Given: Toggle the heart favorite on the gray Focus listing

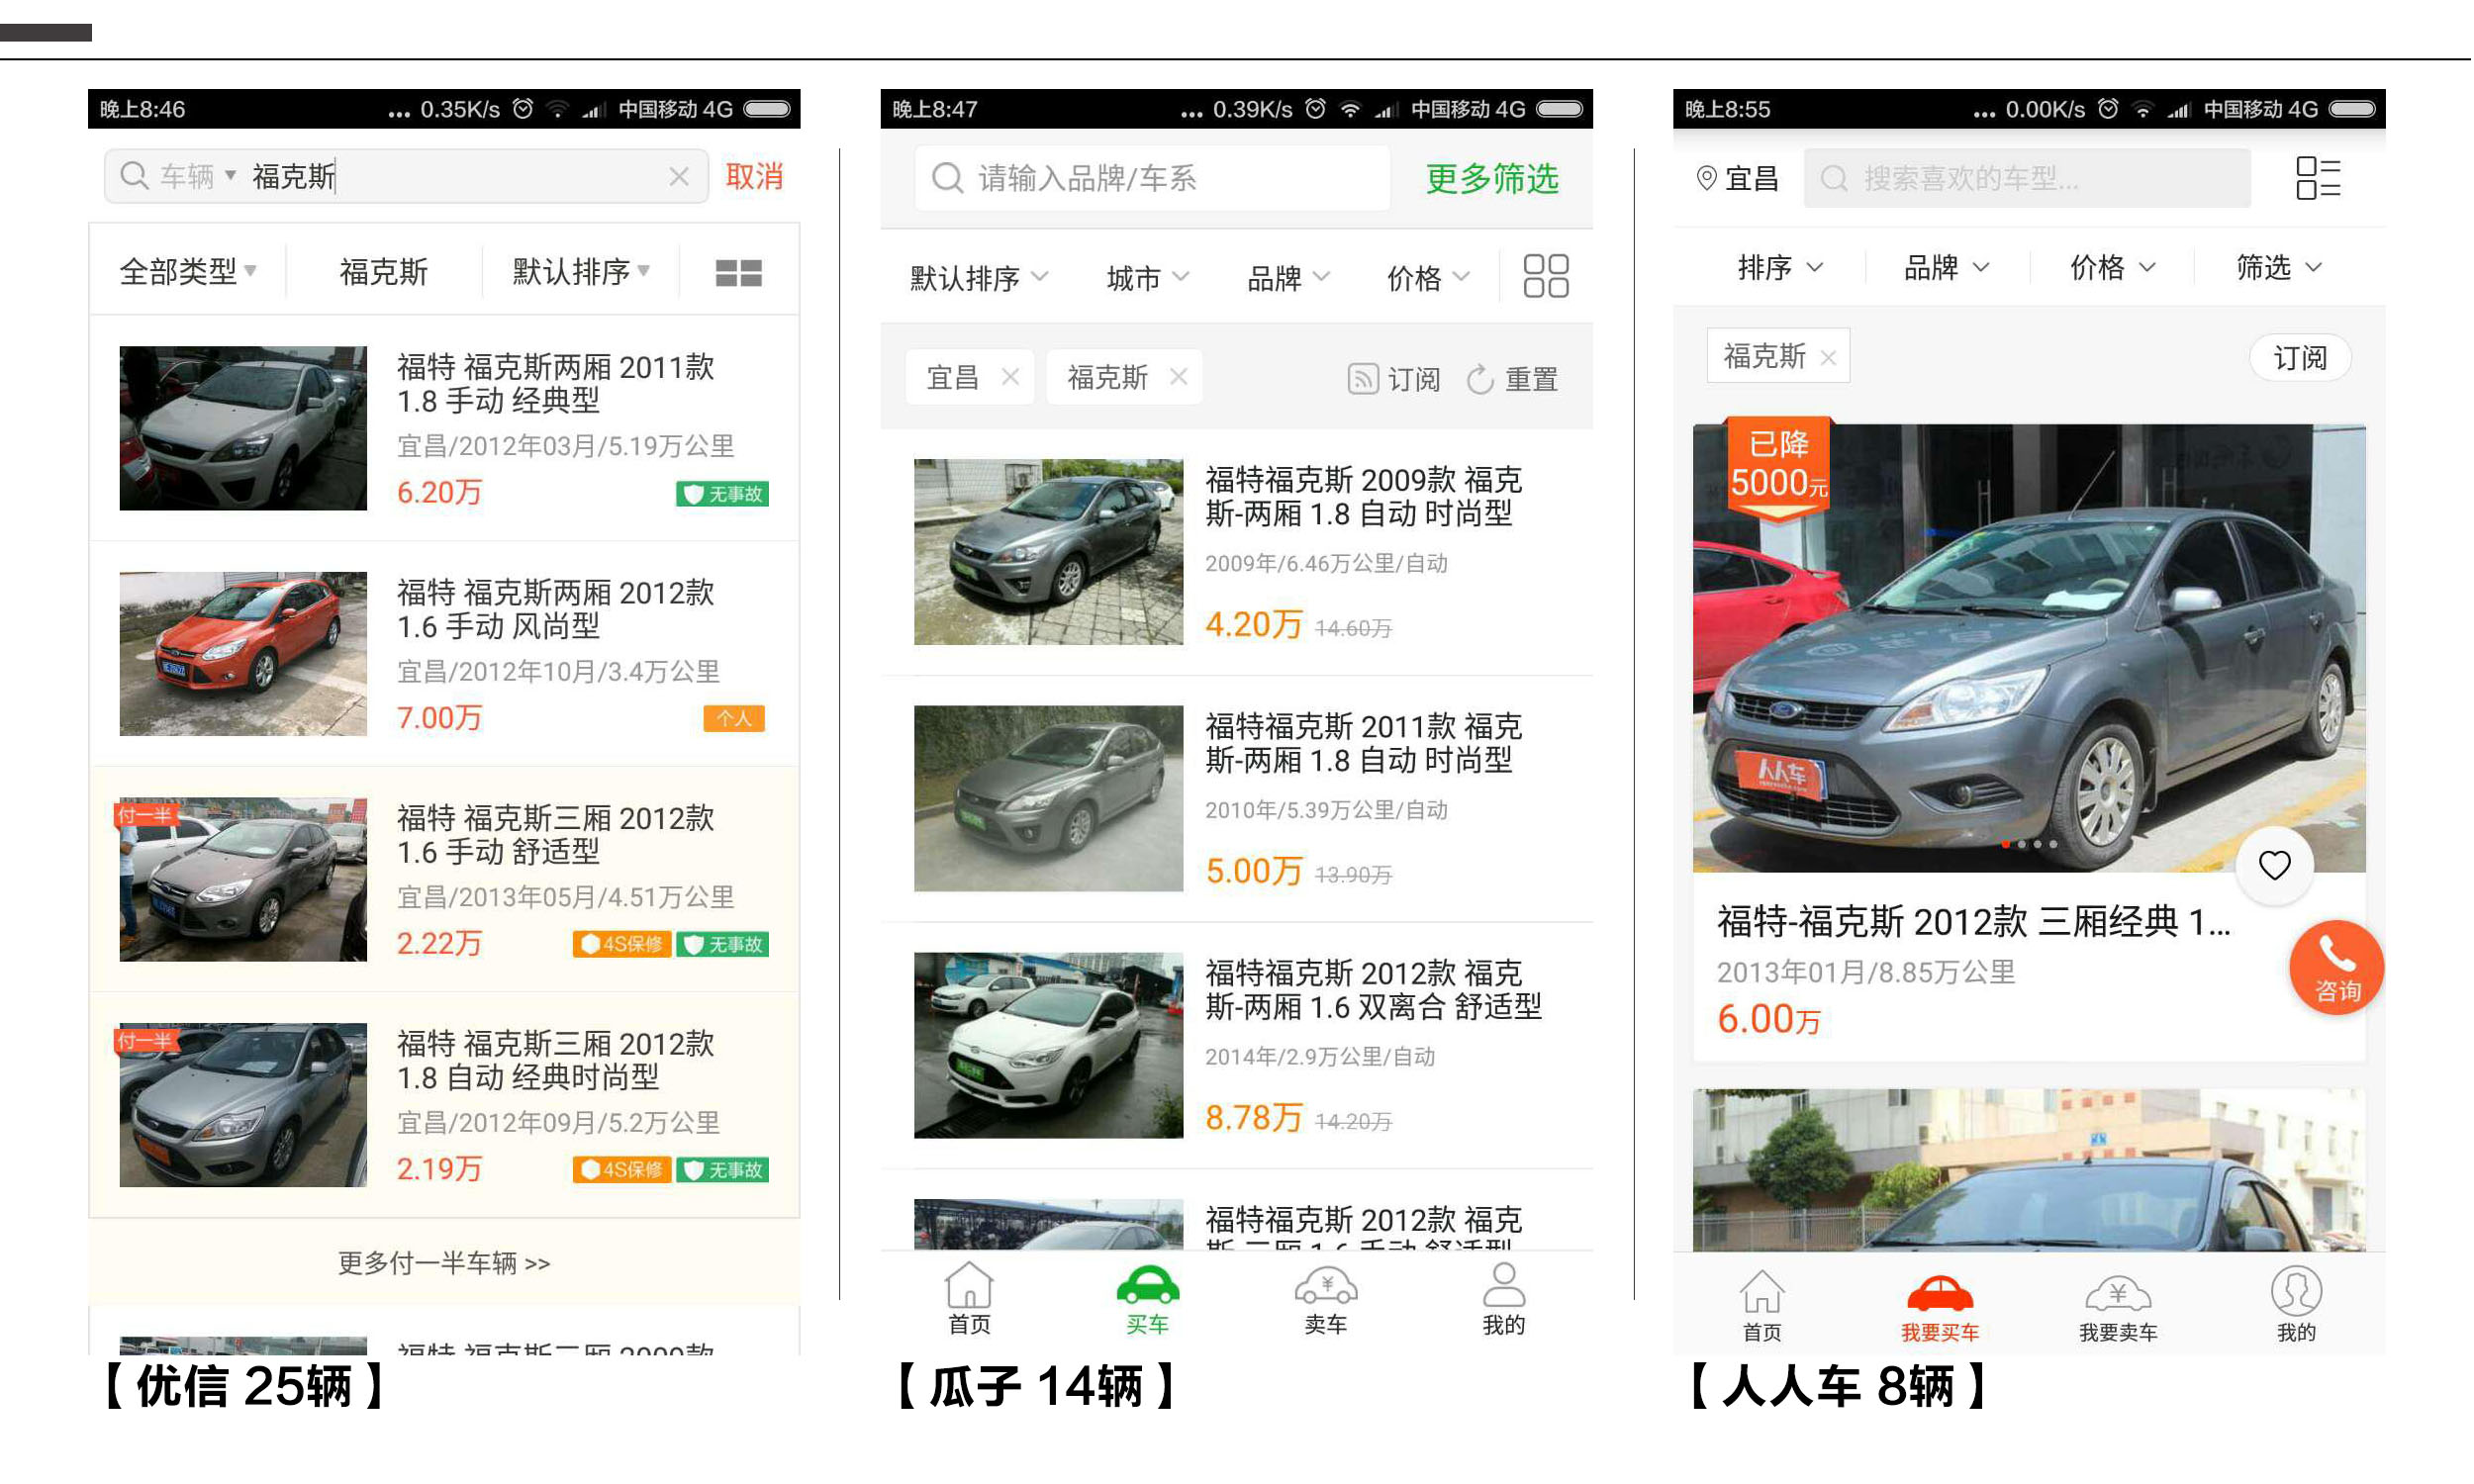Looking at the screenshot, I should [2275, 866].
